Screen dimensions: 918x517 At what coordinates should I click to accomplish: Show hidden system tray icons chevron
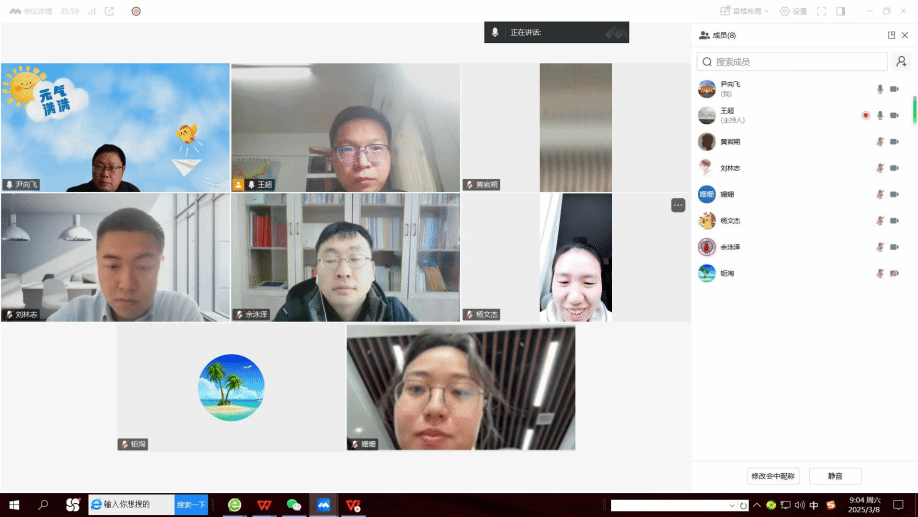(x=756, y=506)
